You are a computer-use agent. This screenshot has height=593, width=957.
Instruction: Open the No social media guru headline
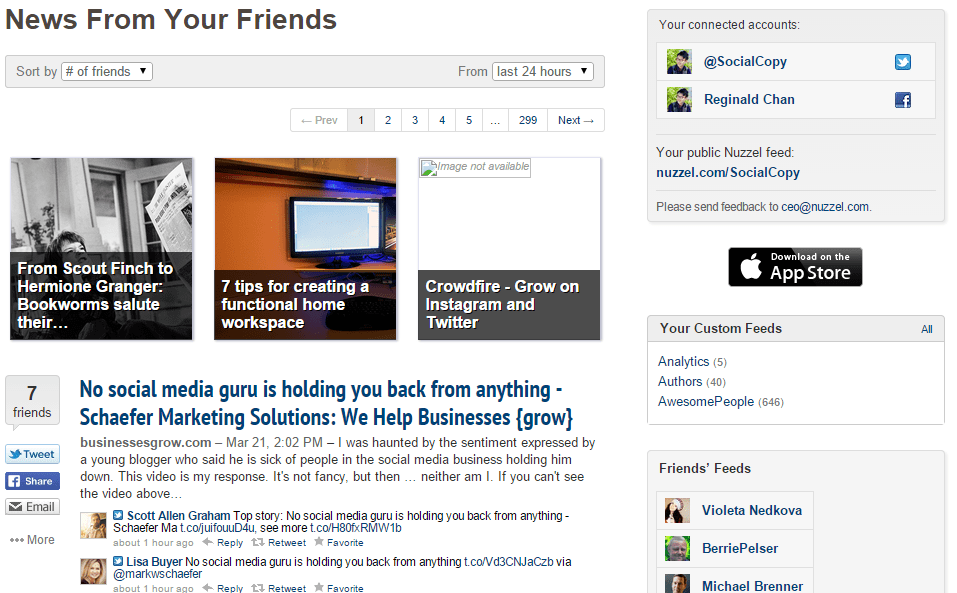point(327,403)
